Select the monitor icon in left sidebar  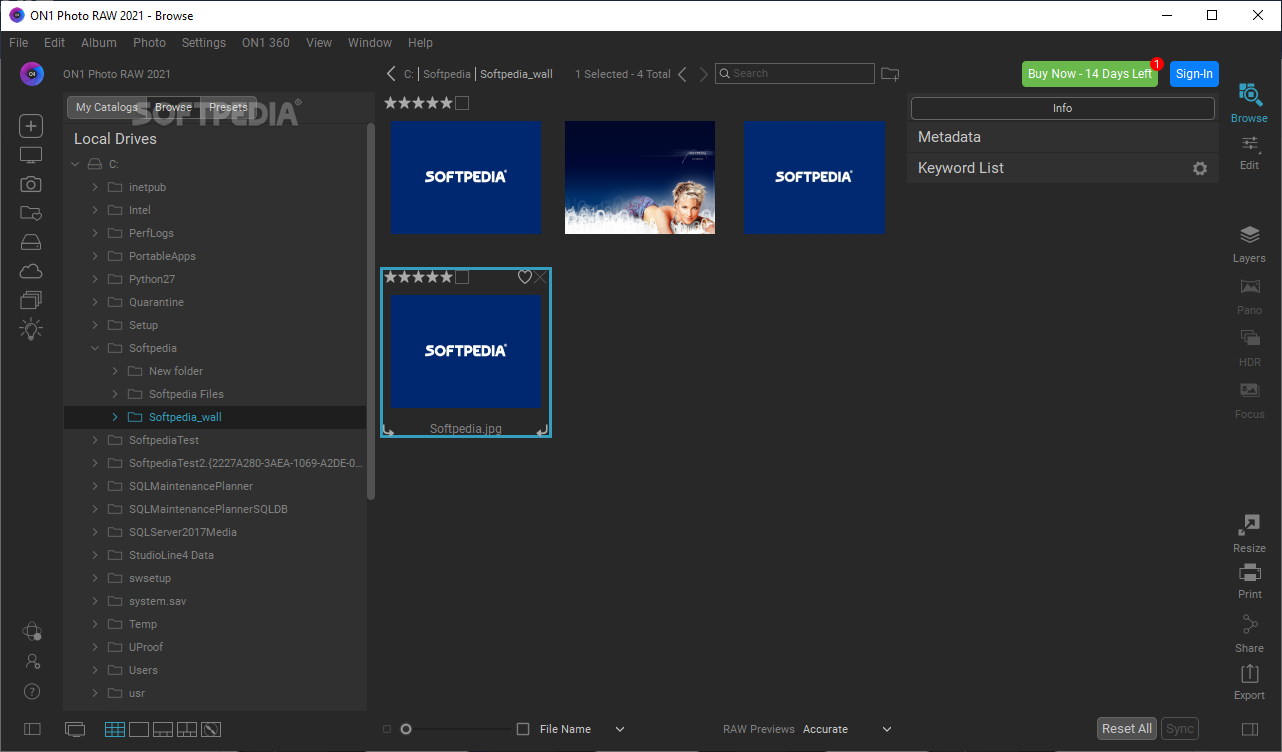(x=31, y=156)
